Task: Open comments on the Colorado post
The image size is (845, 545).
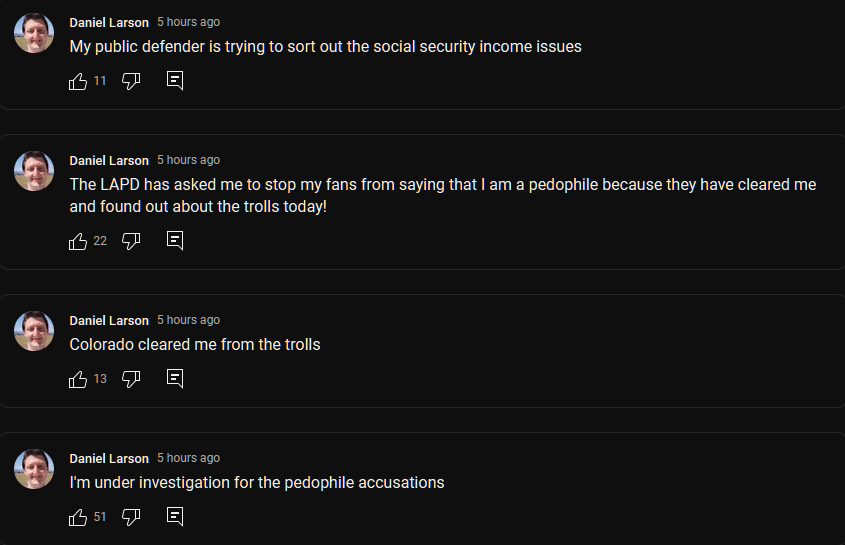Action: 175,378
